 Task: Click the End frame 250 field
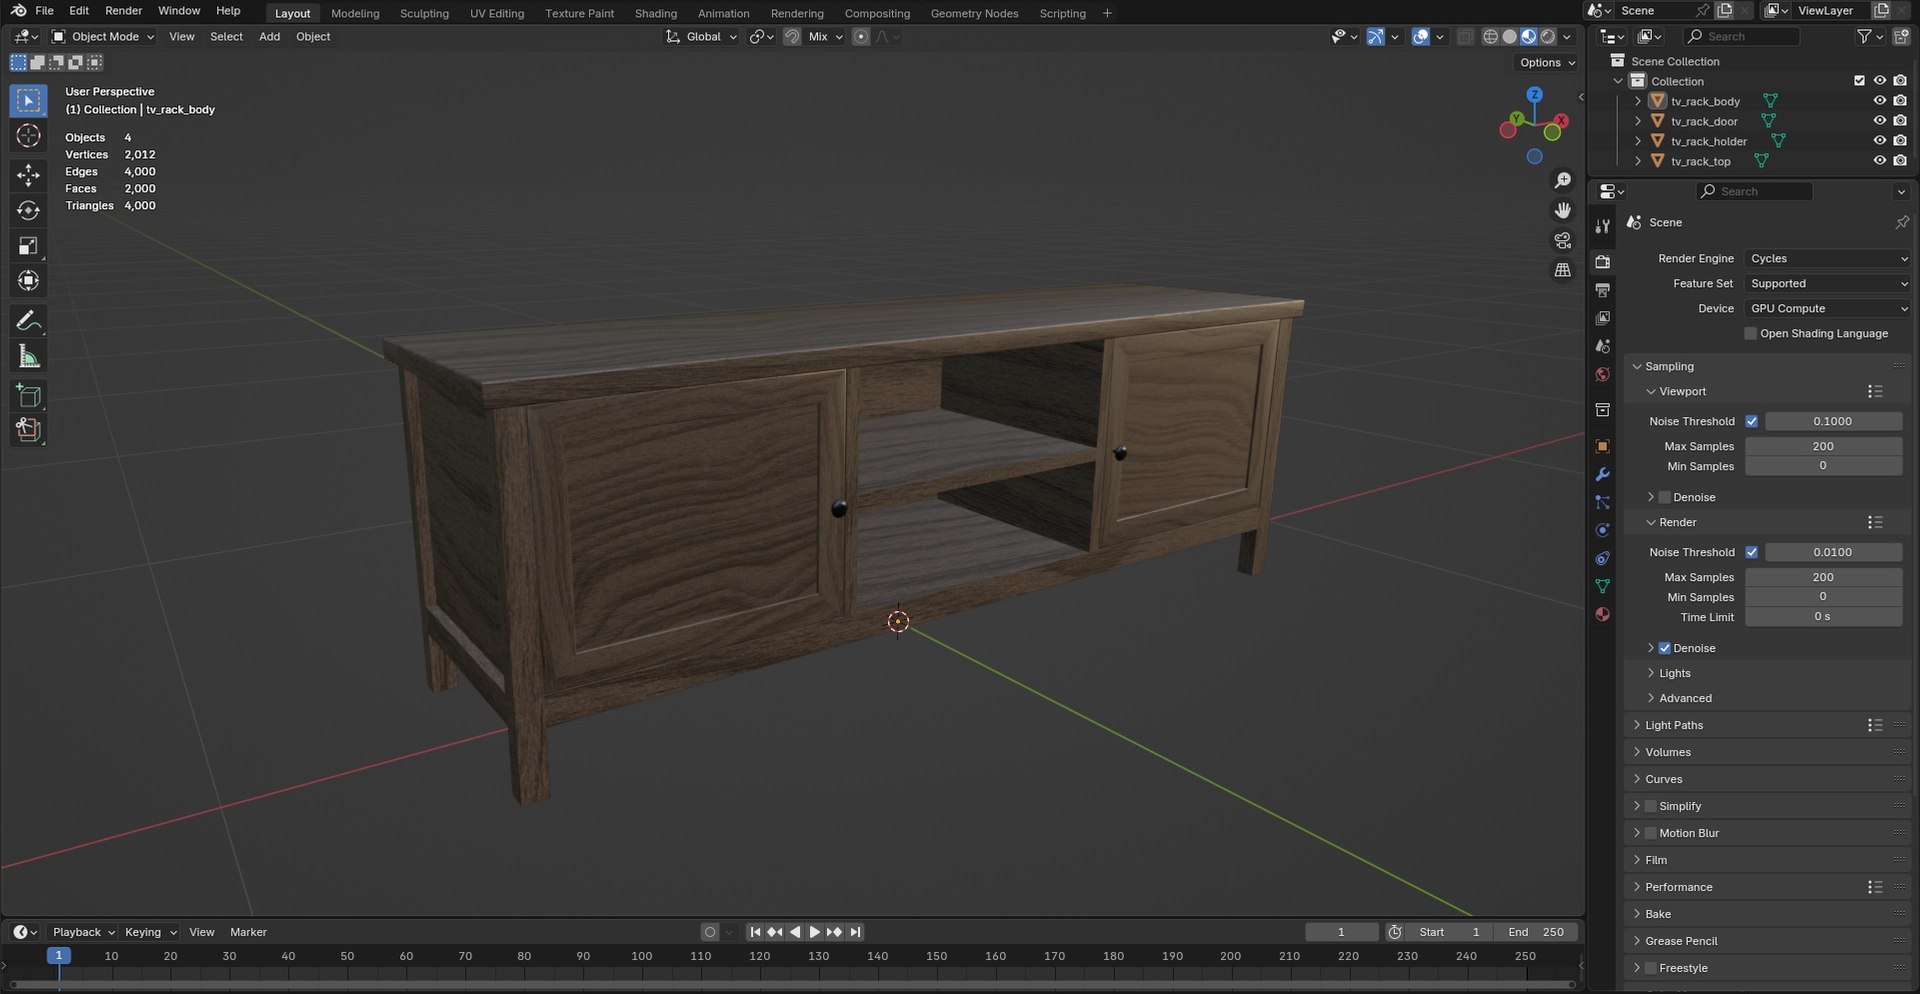1537,932
